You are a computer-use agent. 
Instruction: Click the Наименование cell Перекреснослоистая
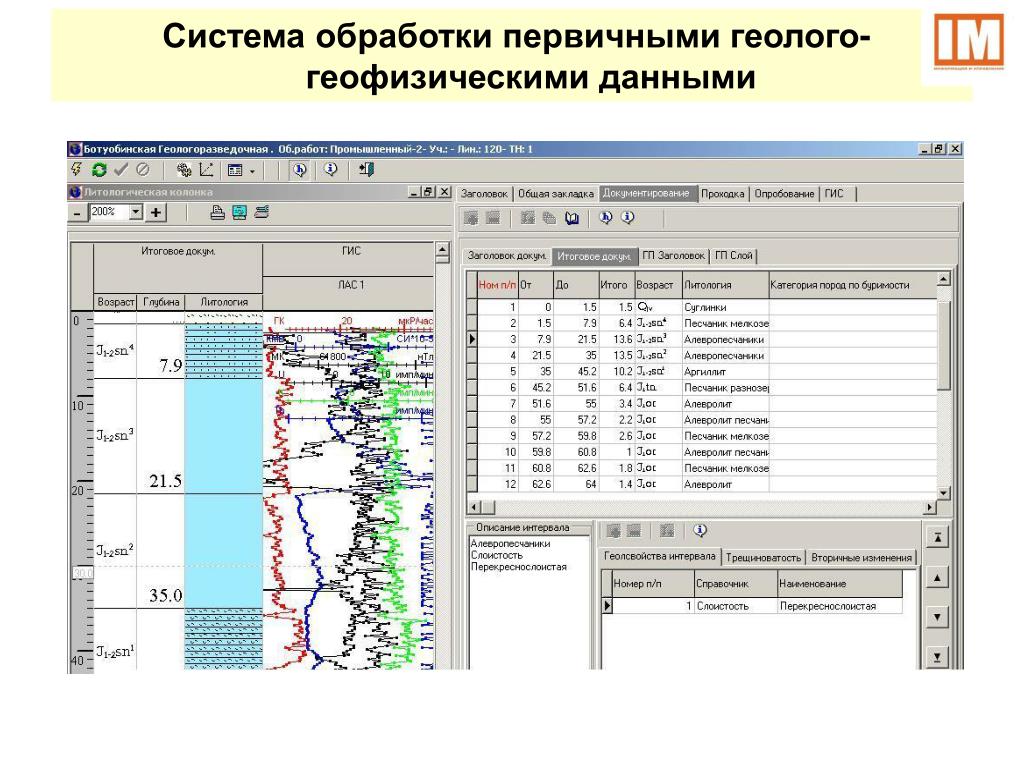click(x=840, y=606)
